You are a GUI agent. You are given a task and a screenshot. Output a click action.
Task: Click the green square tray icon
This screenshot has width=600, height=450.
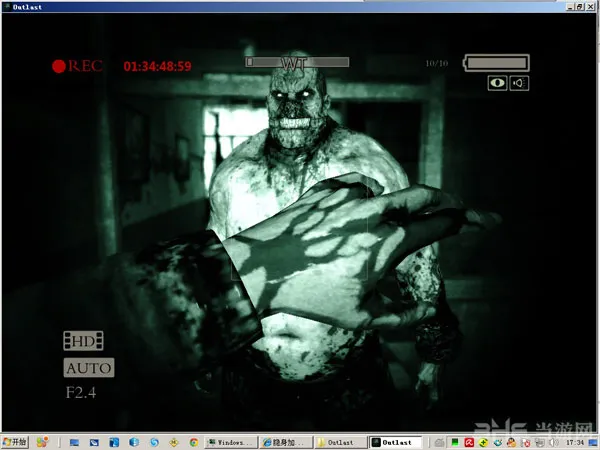[x=455, y=442]
